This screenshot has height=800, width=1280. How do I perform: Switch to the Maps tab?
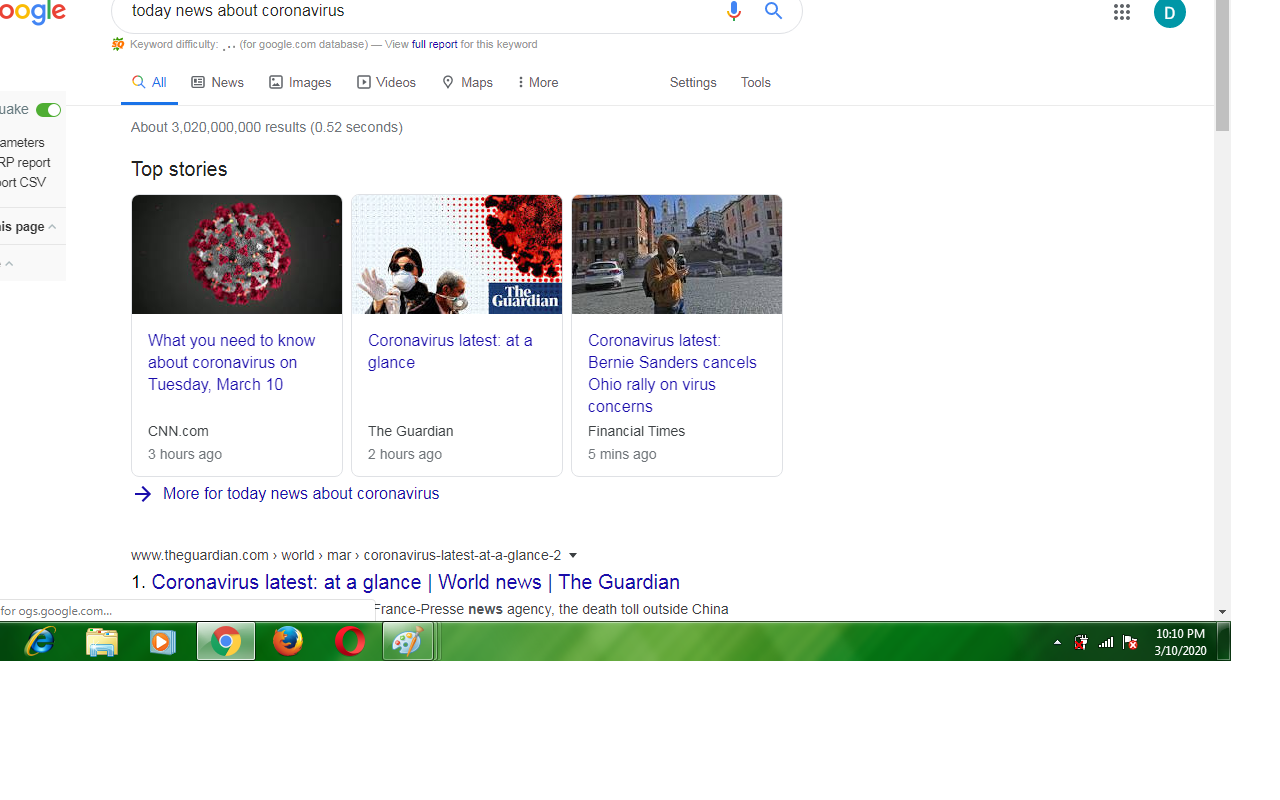[467, 82]
